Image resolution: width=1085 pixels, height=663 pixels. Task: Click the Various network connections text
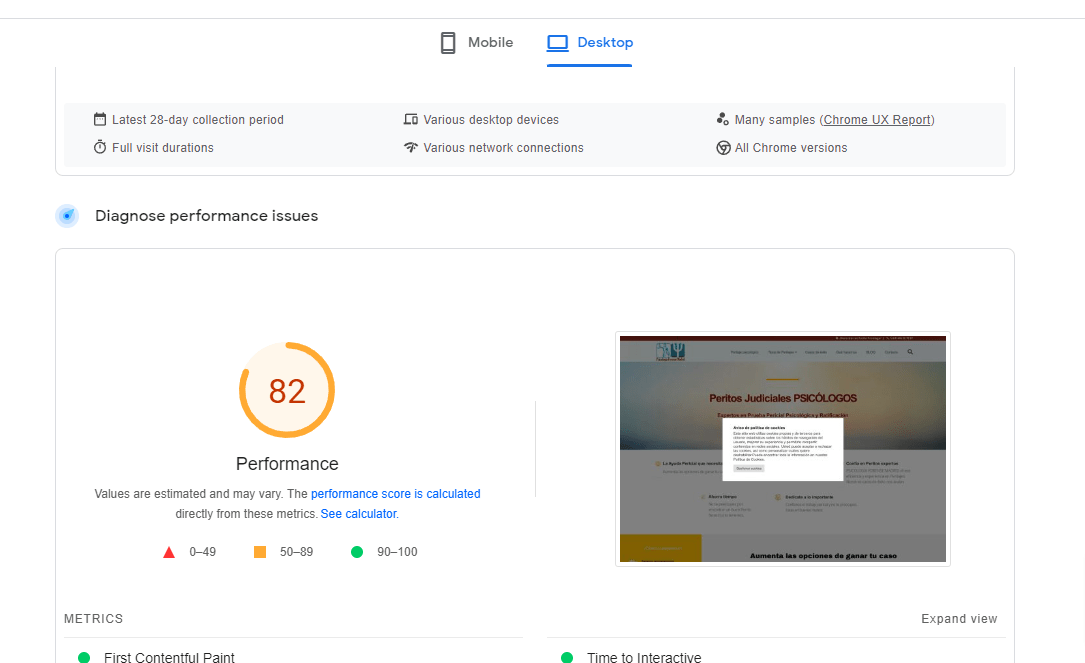tap(503, 147)
